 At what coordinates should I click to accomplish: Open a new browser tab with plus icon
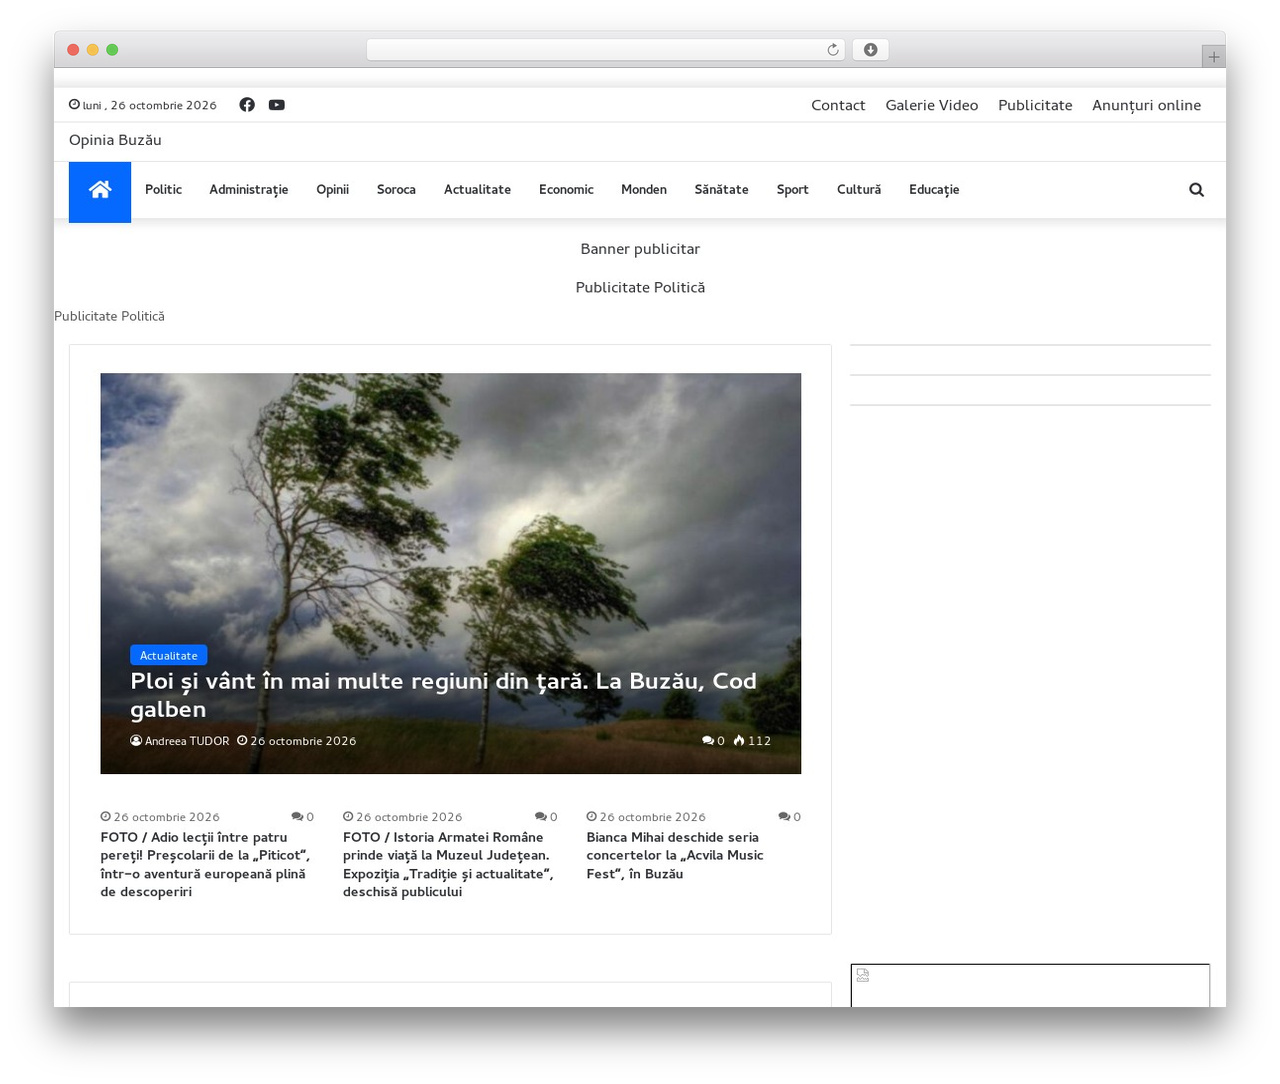1213,57
